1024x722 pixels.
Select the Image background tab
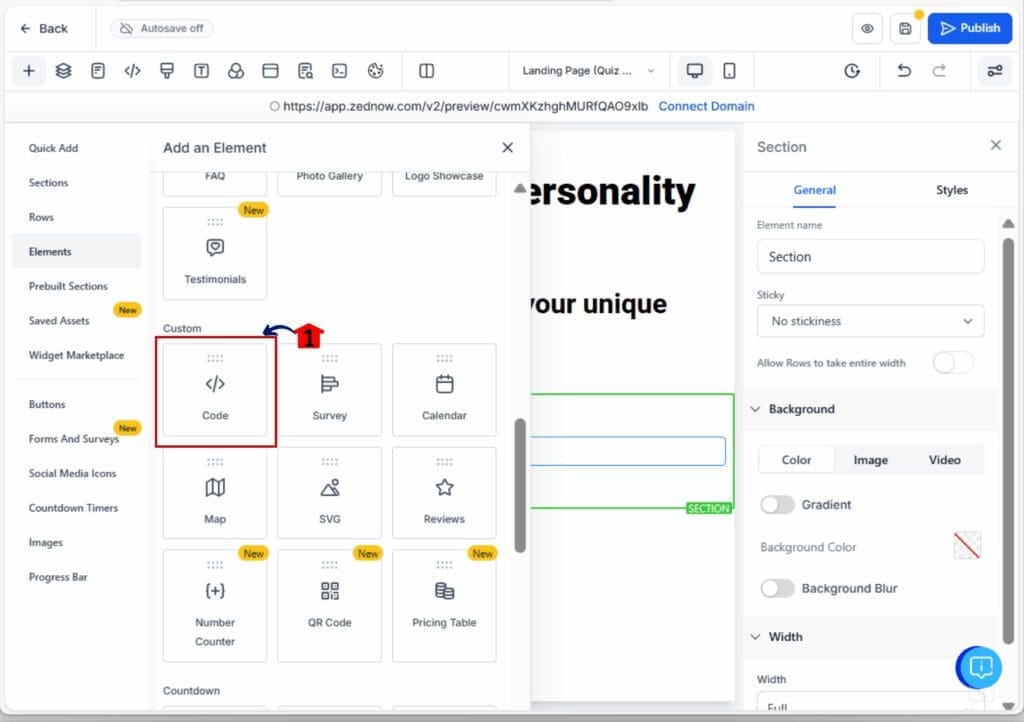(x=870, y=460)
